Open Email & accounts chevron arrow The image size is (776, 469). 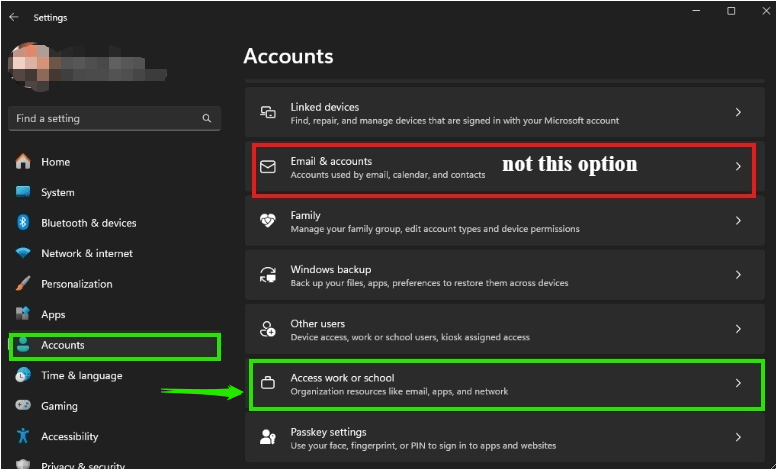[738, 166]
